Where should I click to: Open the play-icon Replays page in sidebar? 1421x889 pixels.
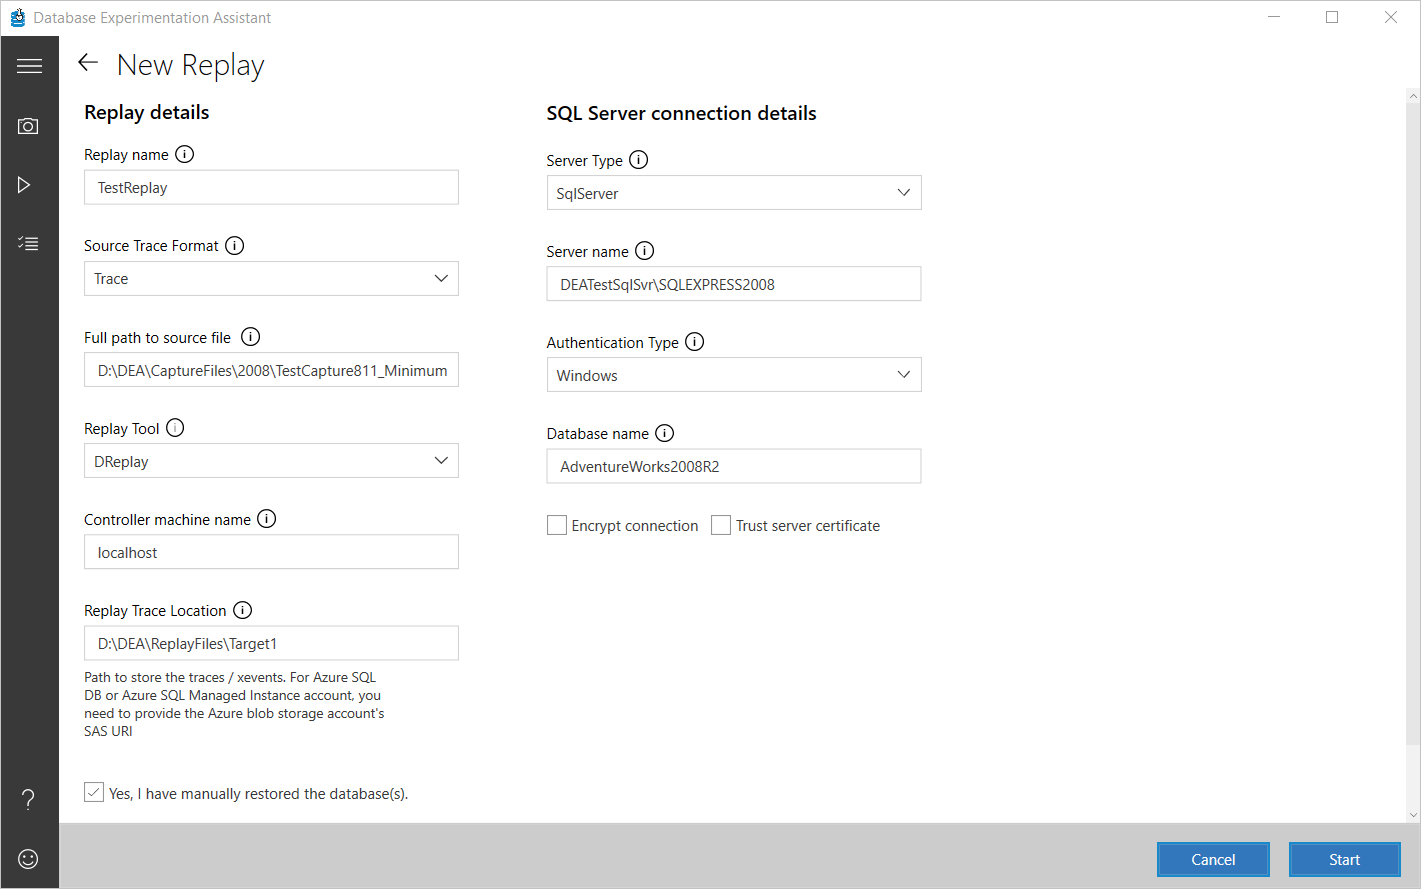pos(24,185)
